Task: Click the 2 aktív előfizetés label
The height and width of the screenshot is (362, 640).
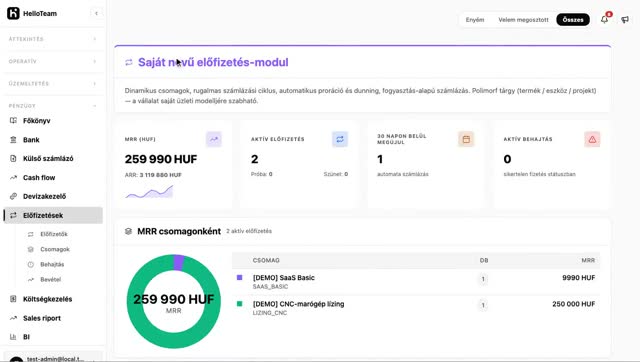Action: tap(249, 231)
